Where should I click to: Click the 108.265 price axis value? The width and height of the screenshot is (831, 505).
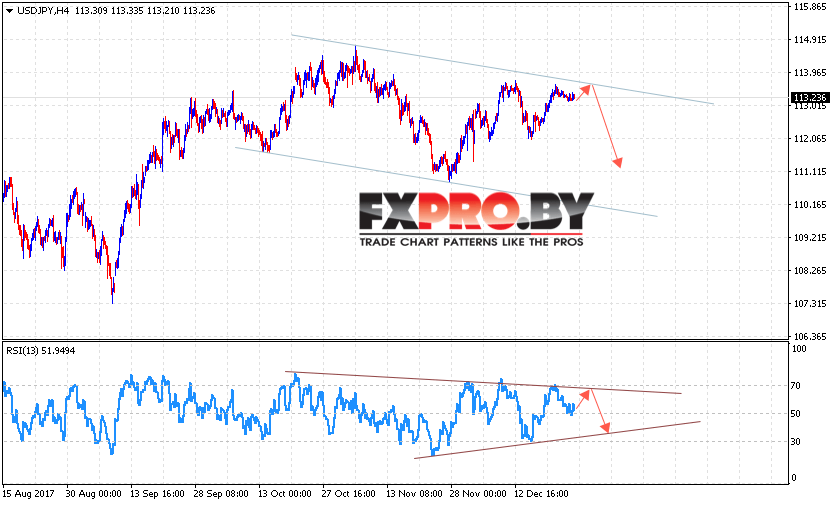coord(809,271)
